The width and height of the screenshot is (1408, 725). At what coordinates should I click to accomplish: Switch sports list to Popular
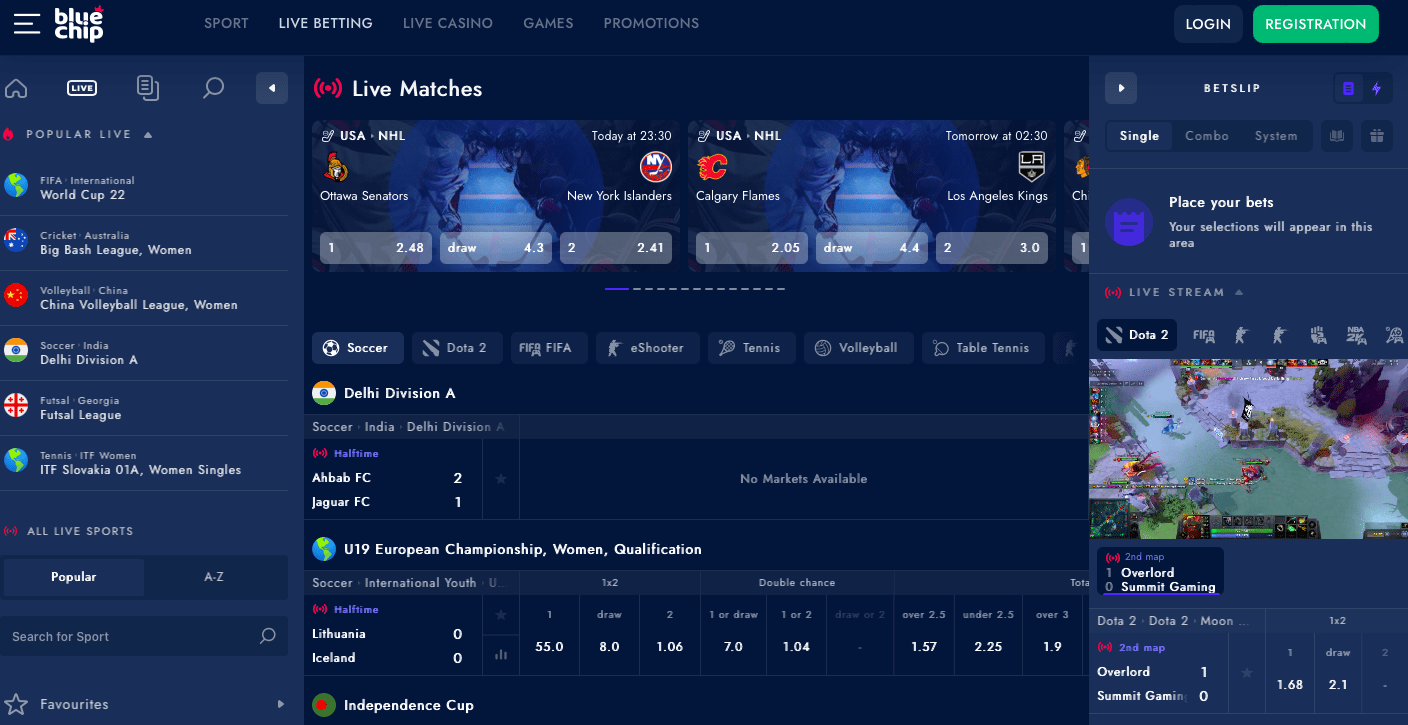click(74, 577)
